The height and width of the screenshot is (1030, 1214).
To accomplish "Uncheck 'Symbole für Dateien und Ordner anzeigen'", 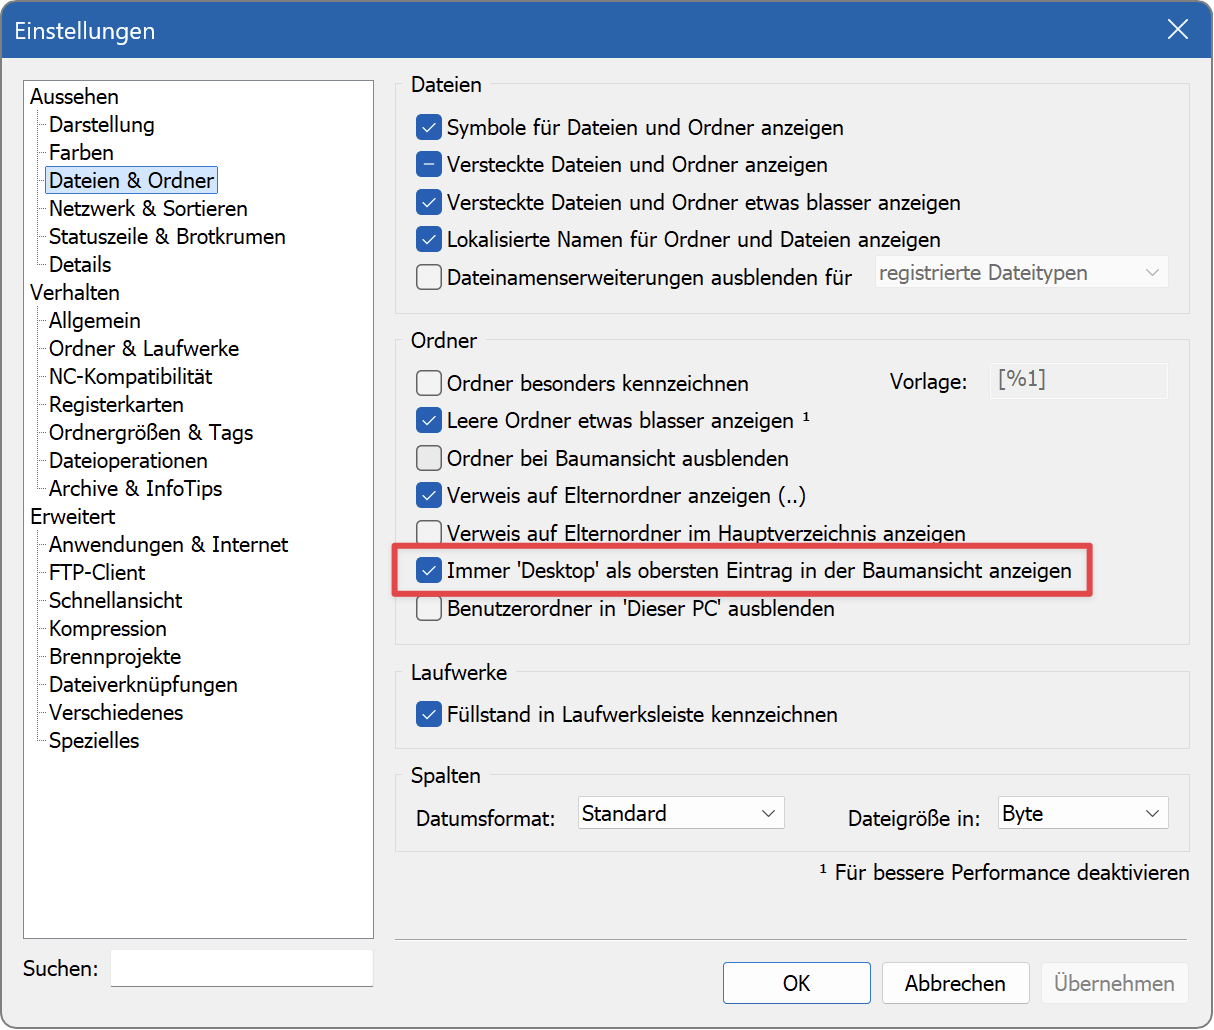I will (429, 128).
